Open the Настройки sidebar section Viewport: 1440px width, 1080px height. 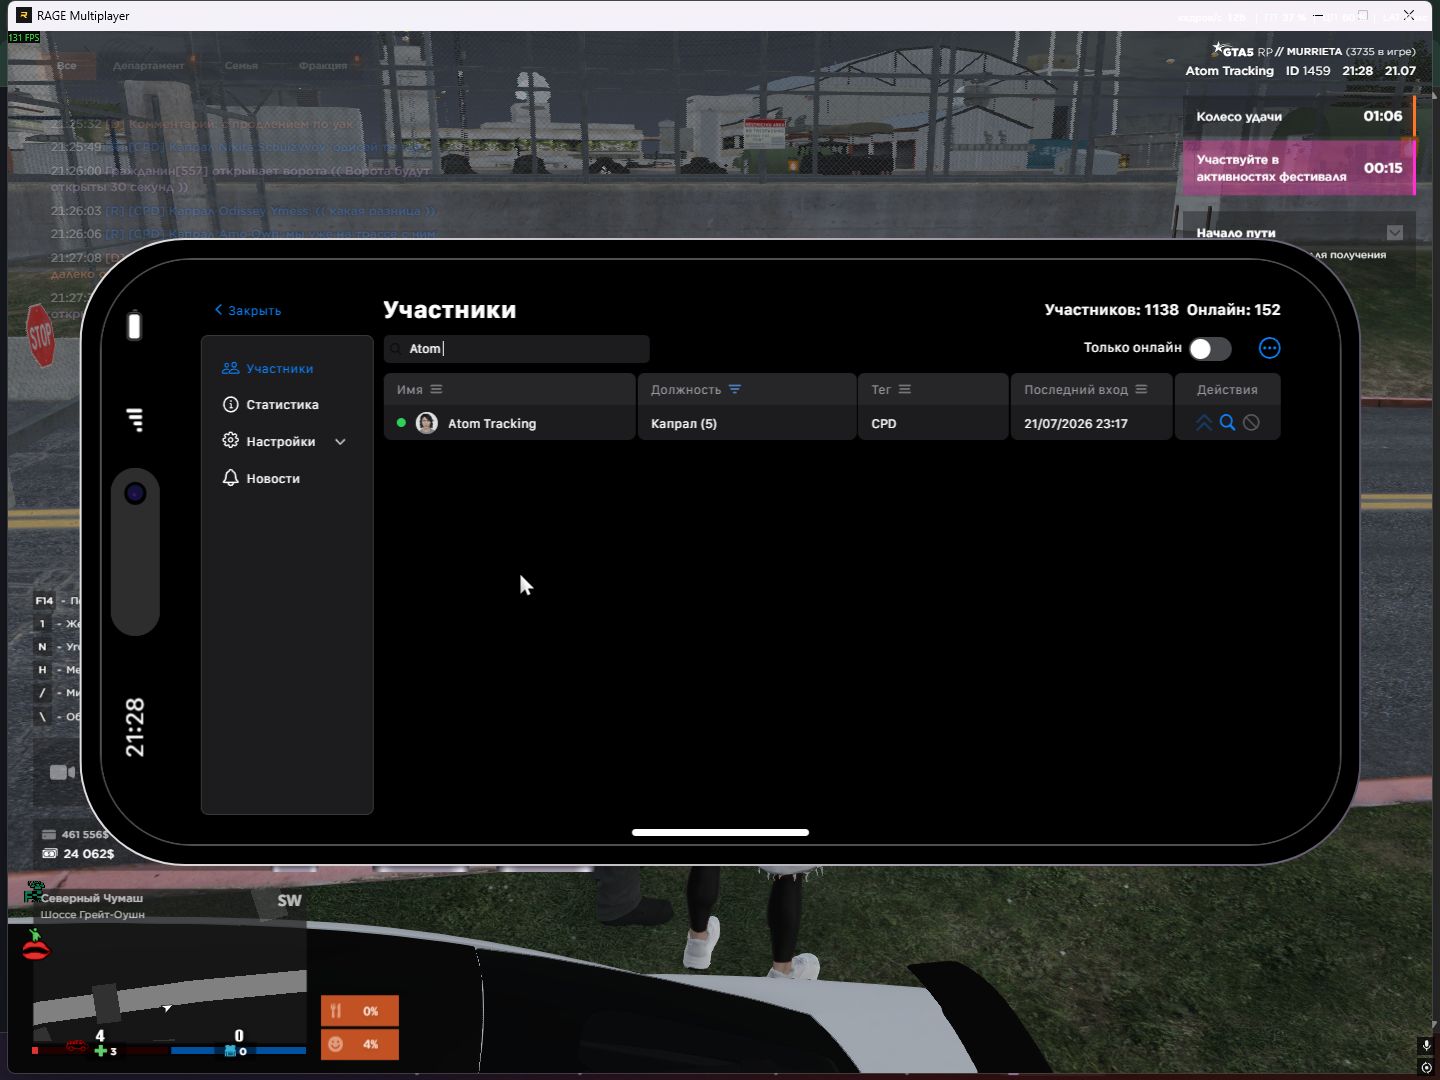281,442
